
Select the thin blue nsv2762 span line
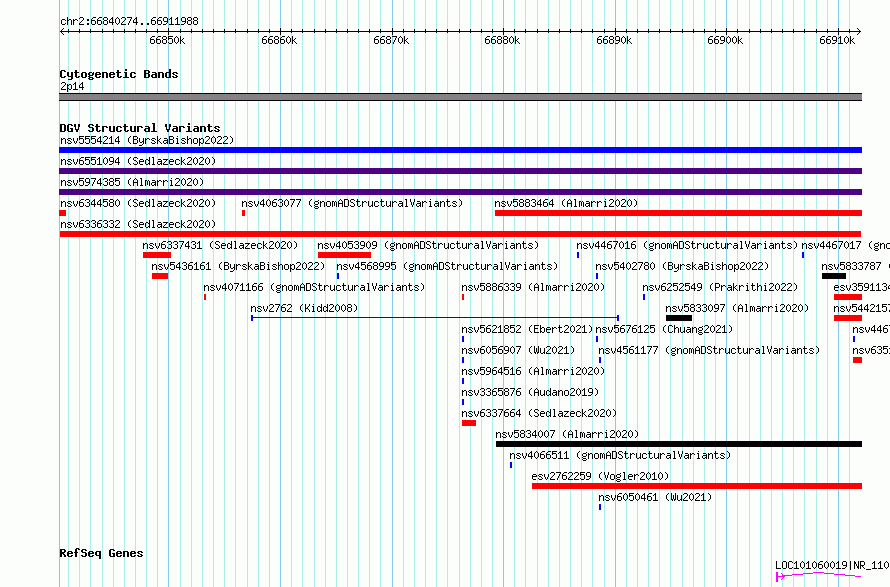point(435,318)
